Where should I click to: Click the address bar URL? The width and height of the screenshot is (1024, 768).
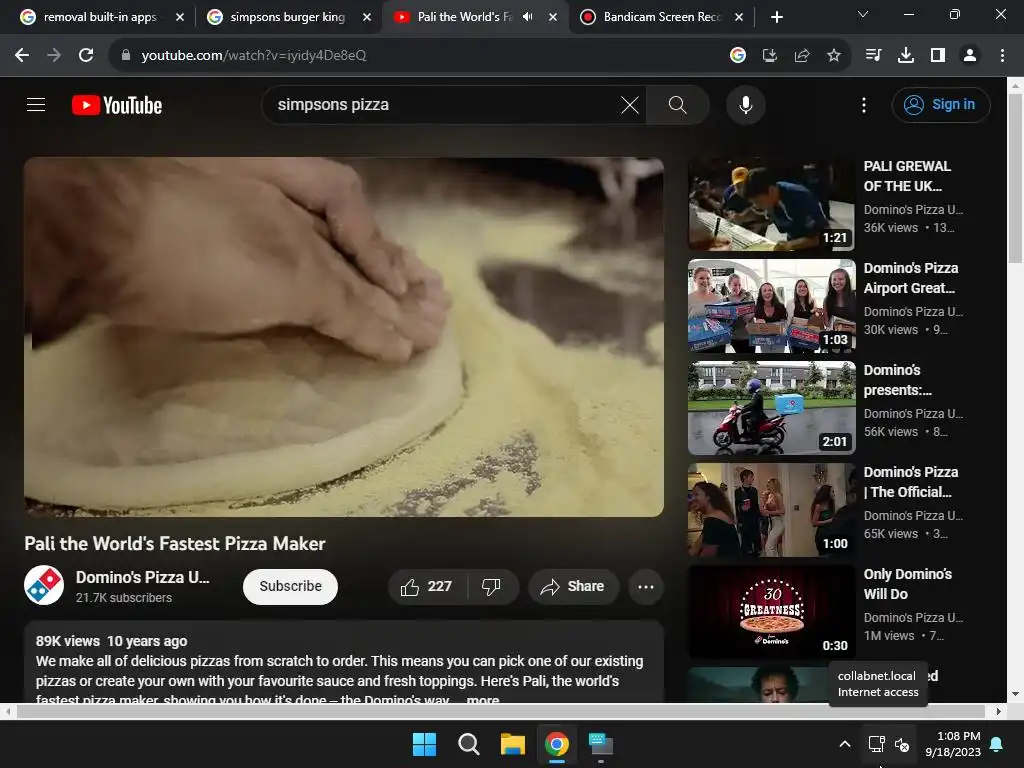click(254, 56)
